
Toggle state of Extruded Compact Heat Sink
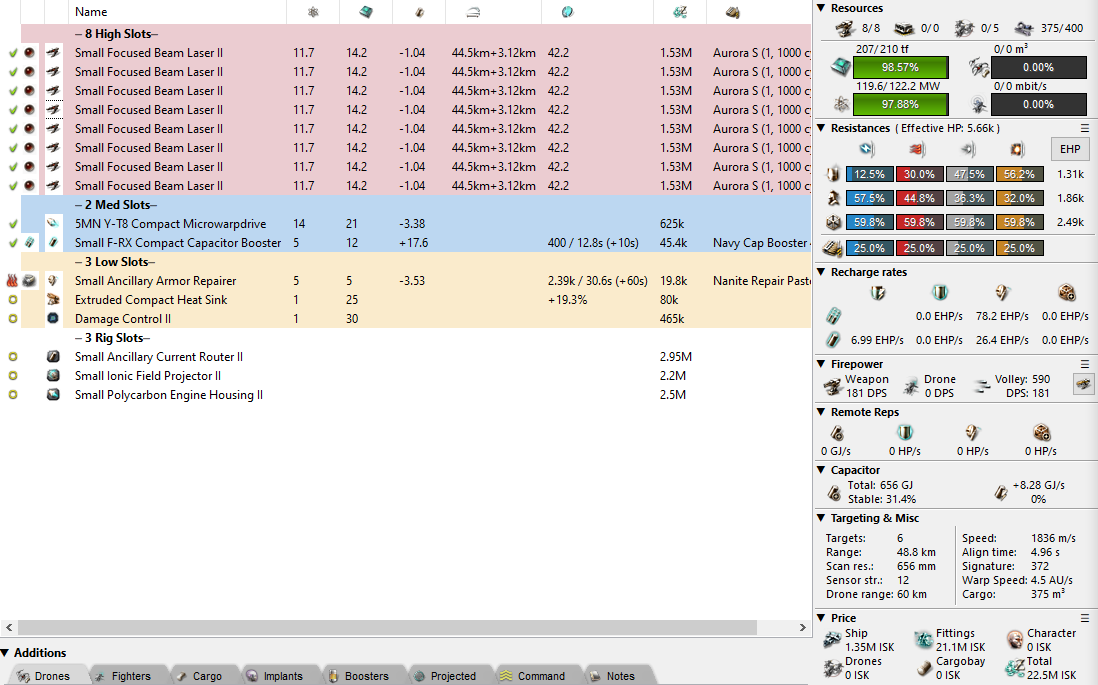coord(13,300)
